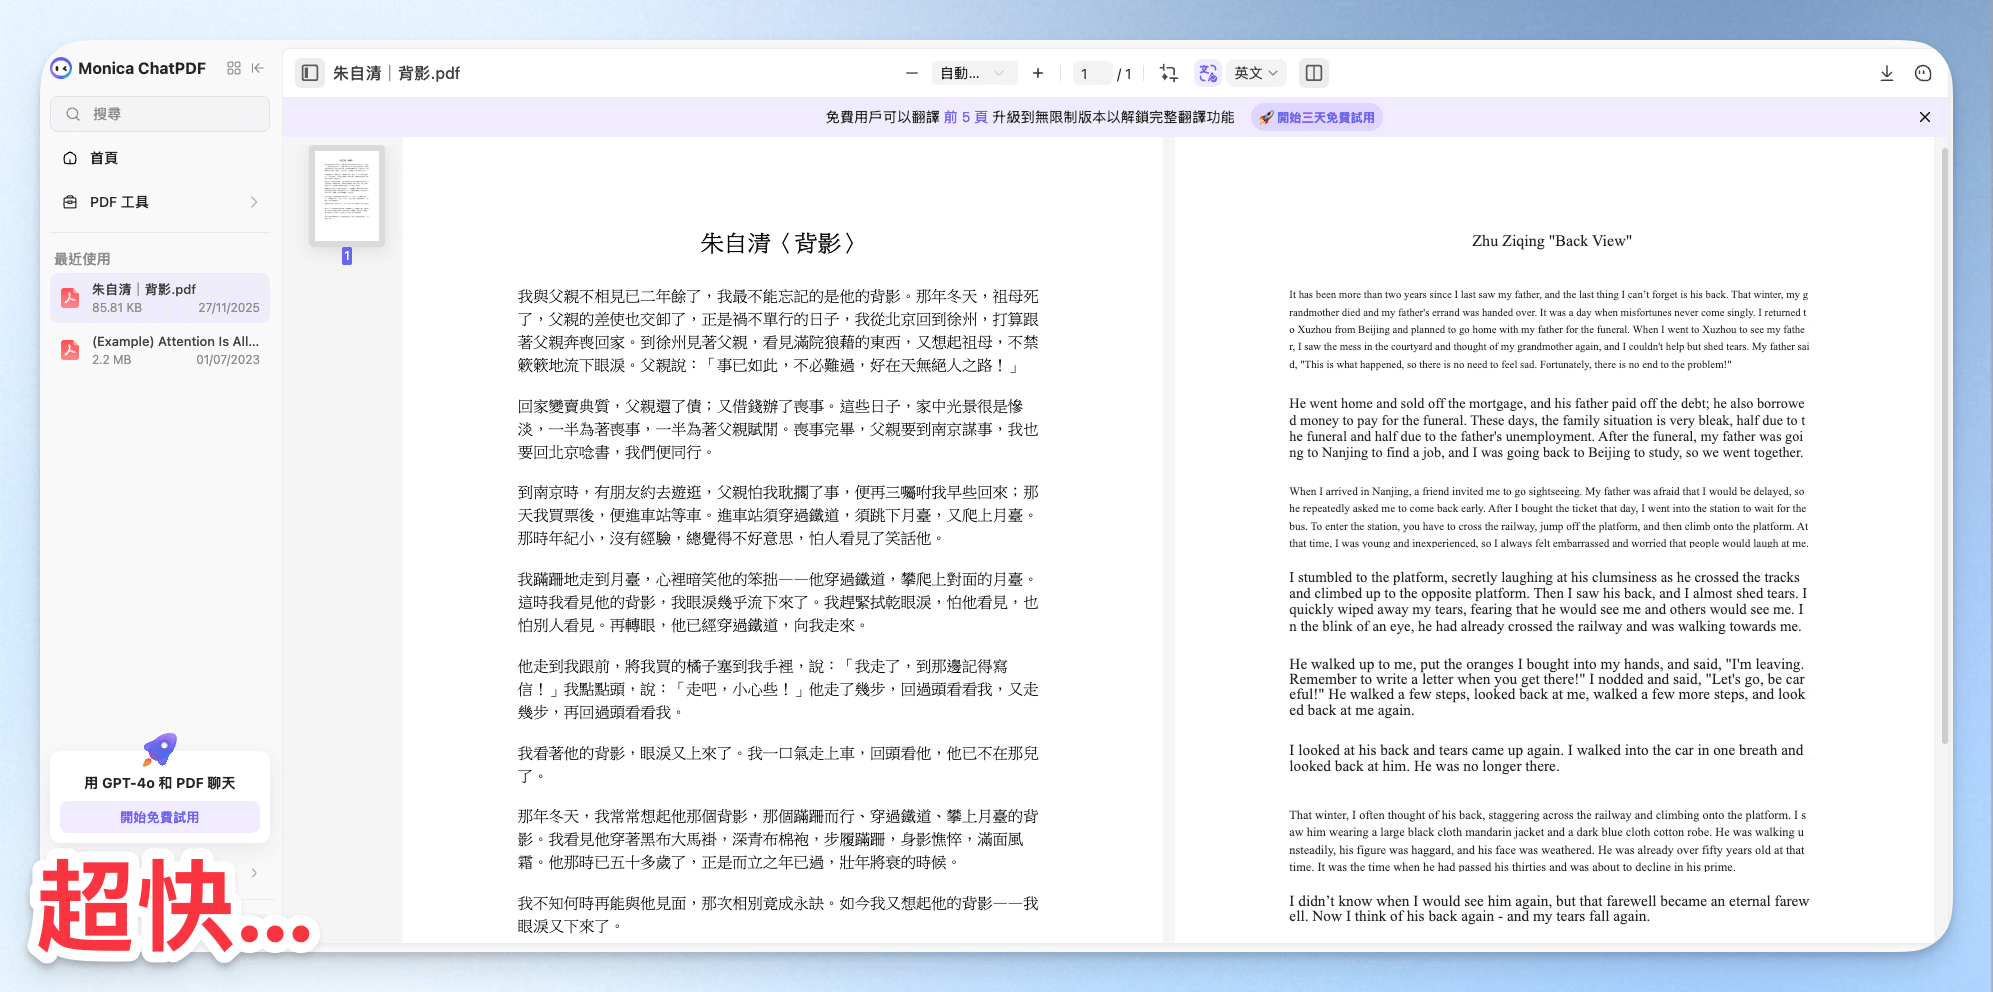This screenshot has width=1993, height=992.
Task: Open the zoom level dropdown
Action: [x=972, y=73]
